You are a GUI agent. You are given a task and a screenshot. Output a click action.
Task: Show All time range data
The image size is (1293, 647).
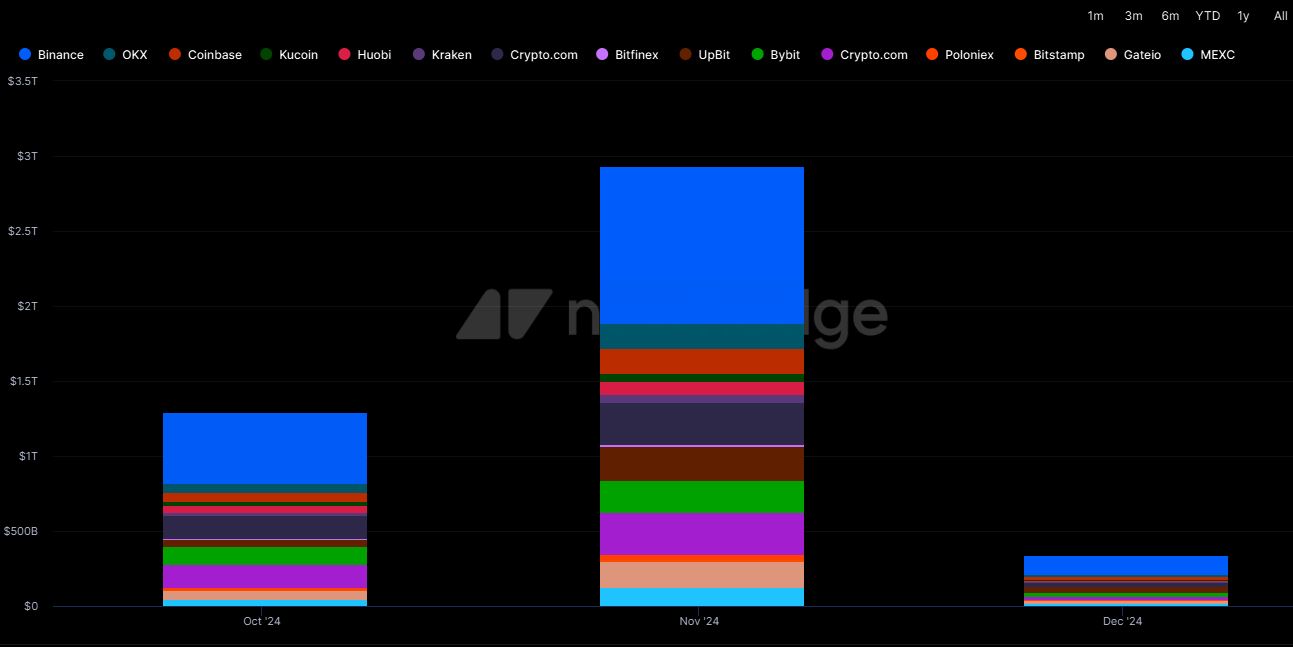(x=1280, y=16)
